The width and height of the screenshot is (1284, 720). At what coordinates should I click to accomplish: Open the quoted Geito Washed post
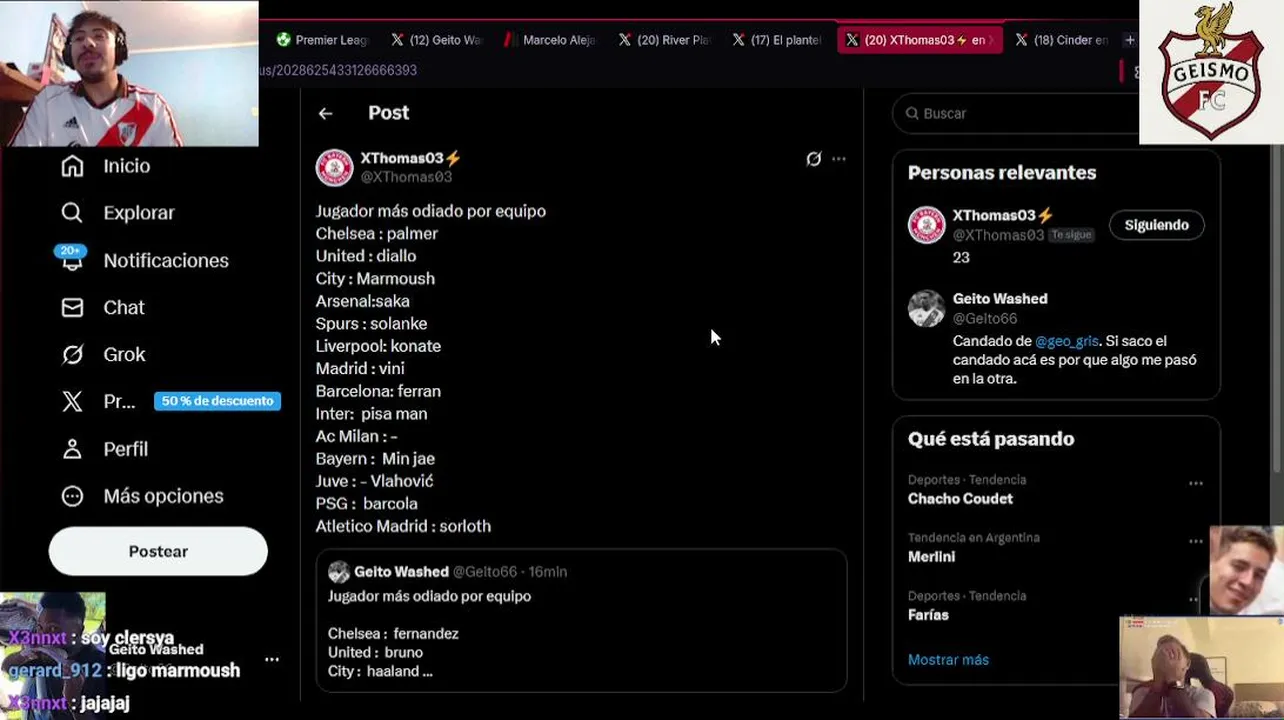[581, 620]
